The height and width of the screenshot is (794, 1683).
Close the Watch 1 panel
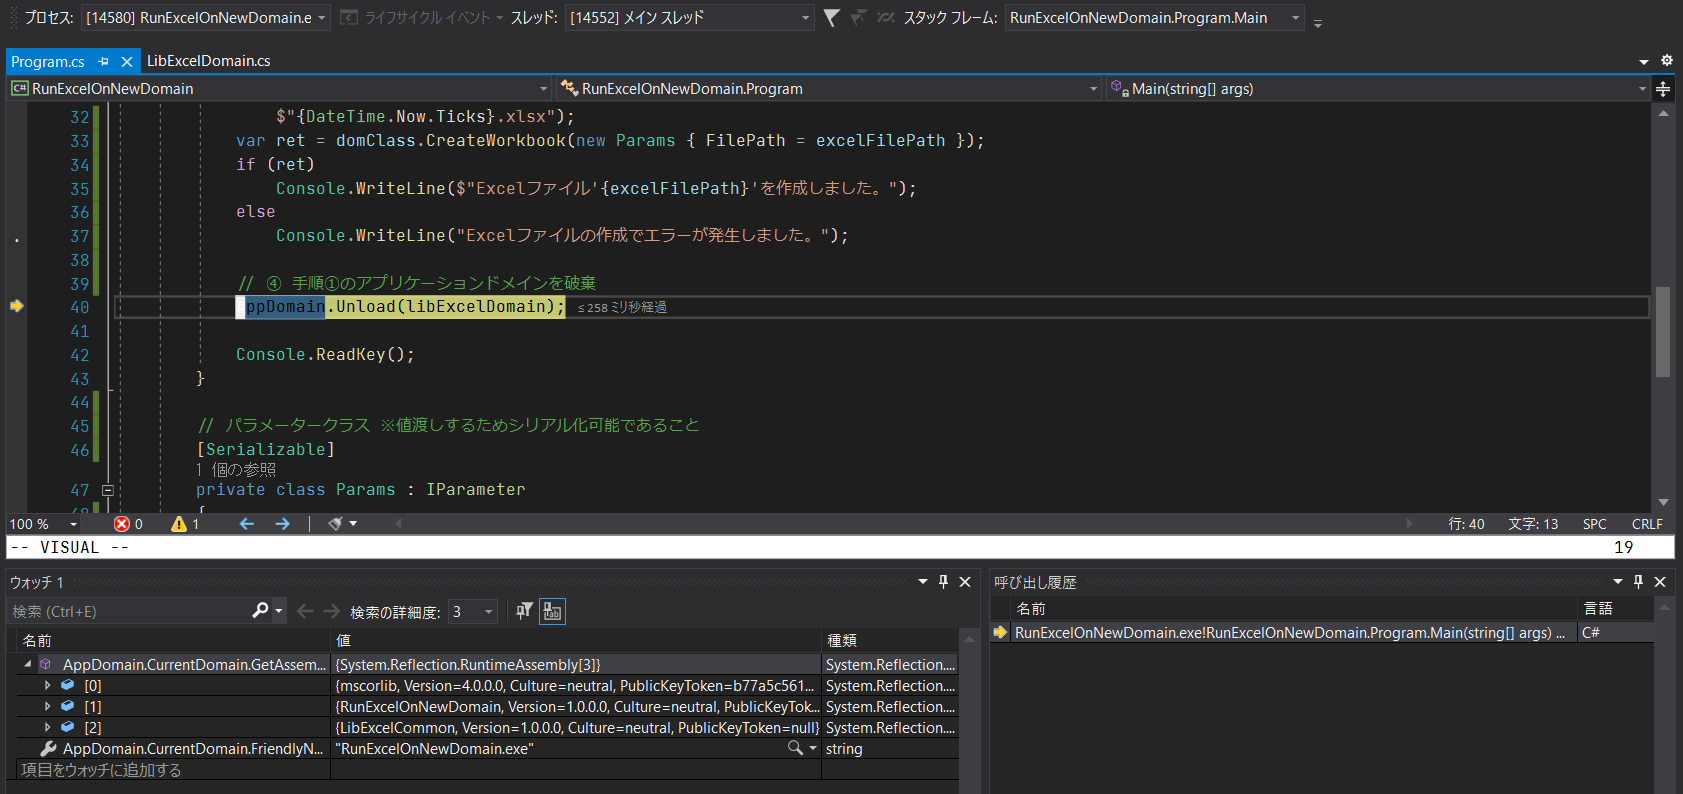[965, 582]
